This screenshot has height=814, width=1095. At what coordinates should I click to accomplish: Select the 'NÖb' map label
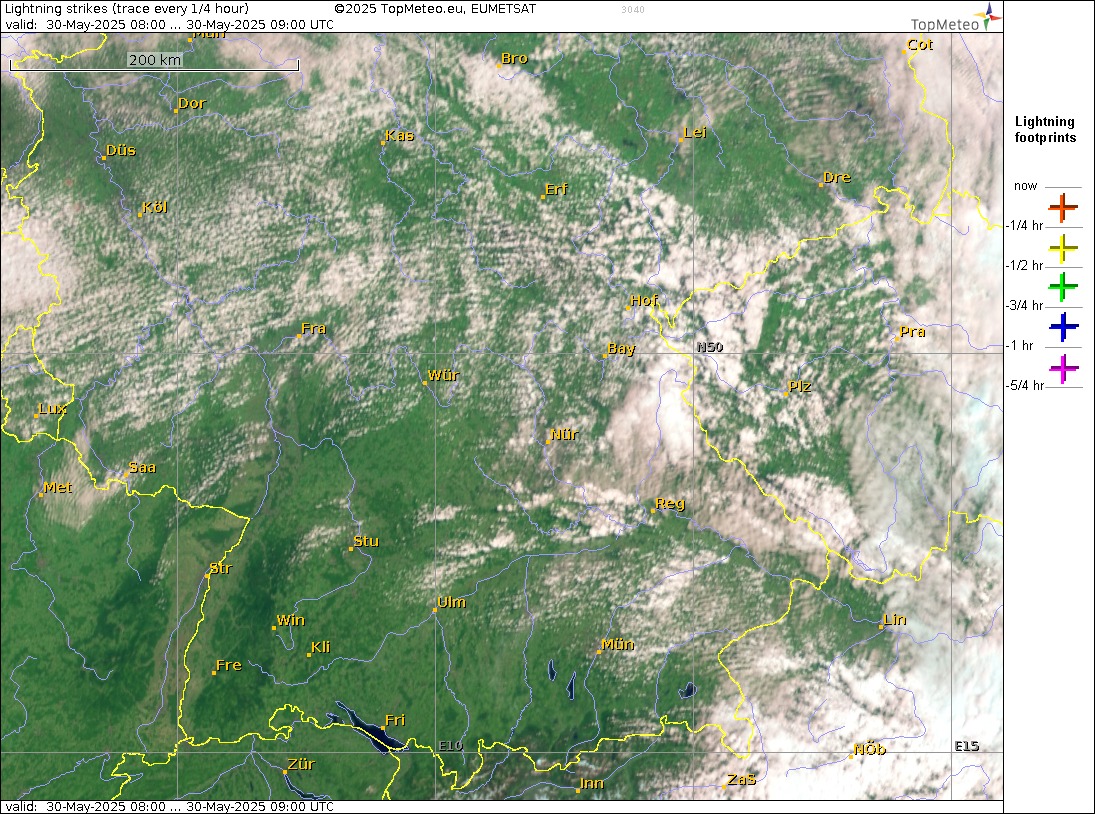[869, 749]
